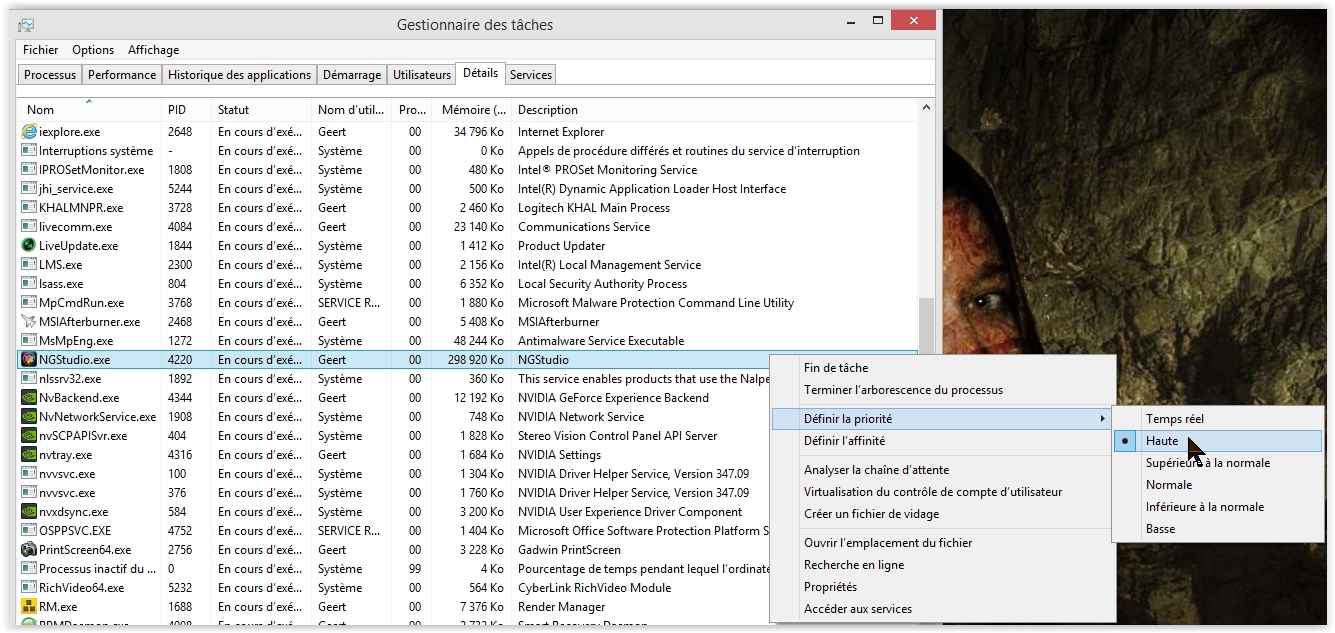Select the nvvsvc.exe row with PID 376
This screenshot has width=1335, height=633.
(395, 492)
